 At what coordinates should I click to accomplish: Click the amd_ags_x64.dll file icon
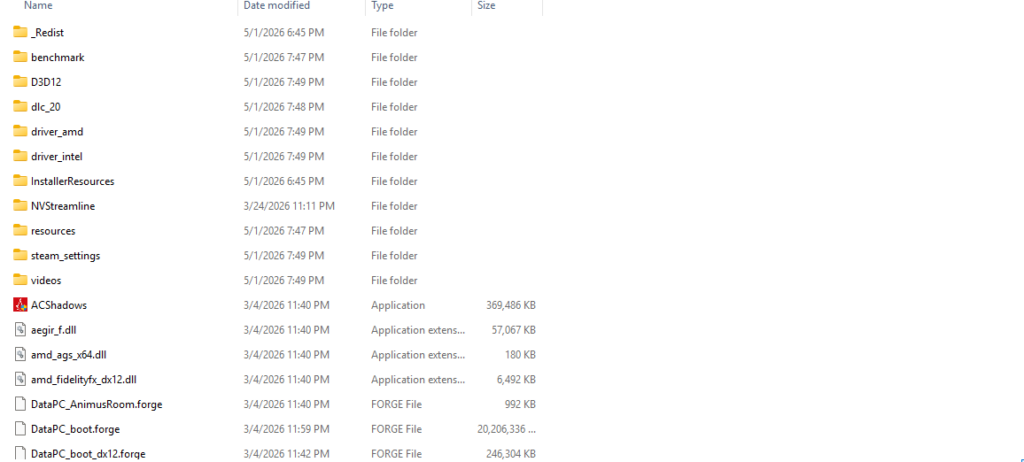point(20,355)
